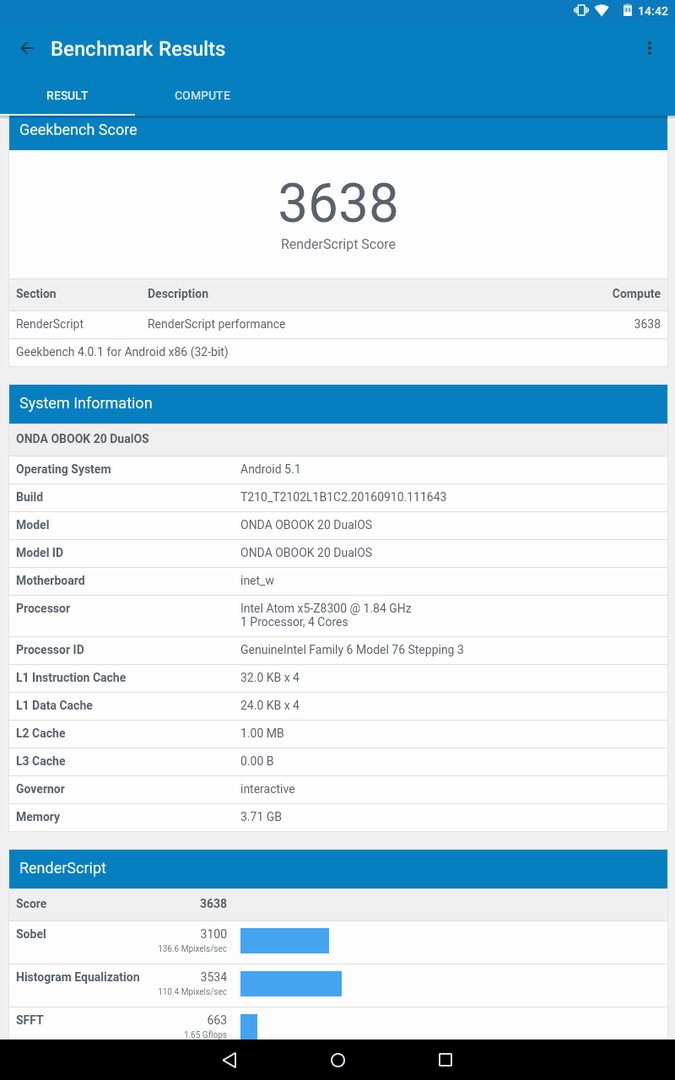Tap the RenderScript Score label
This screenshot has width=675, height=1080.
(338, 245)
